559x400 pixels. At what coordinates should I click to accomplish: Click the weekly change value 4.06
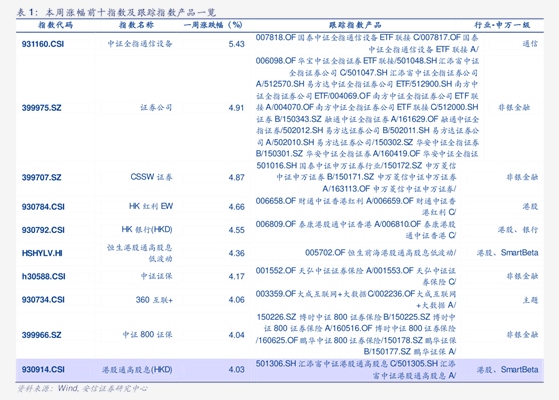click(236, 299)
